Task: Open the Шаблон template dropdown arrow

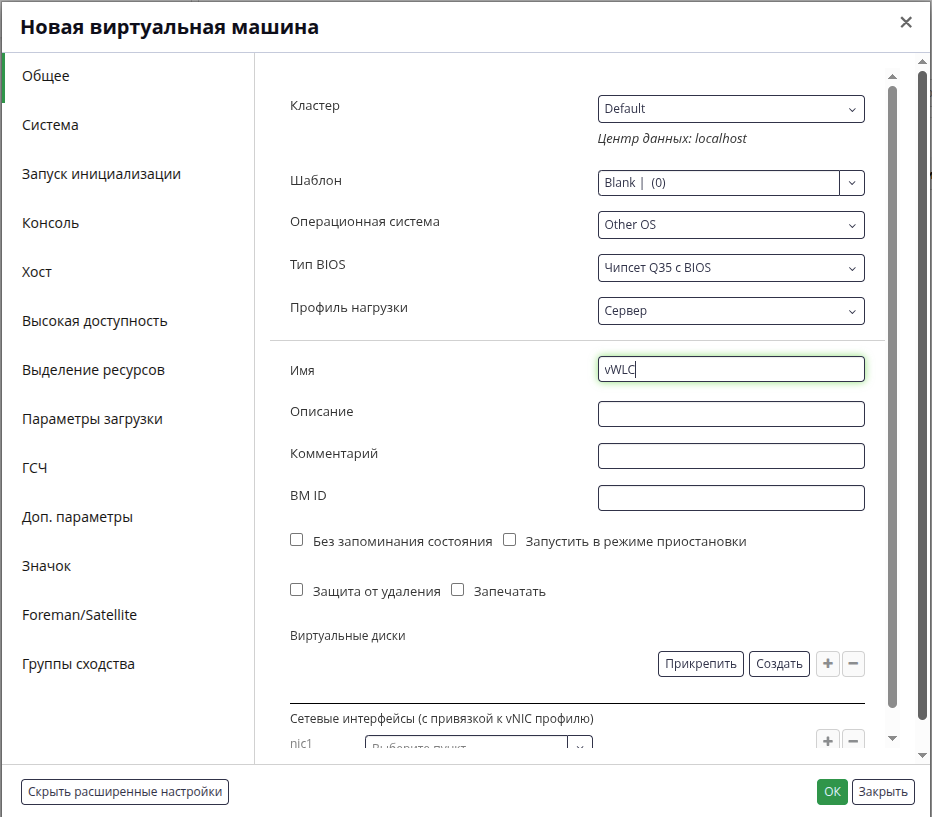Action: click(852, 183)
